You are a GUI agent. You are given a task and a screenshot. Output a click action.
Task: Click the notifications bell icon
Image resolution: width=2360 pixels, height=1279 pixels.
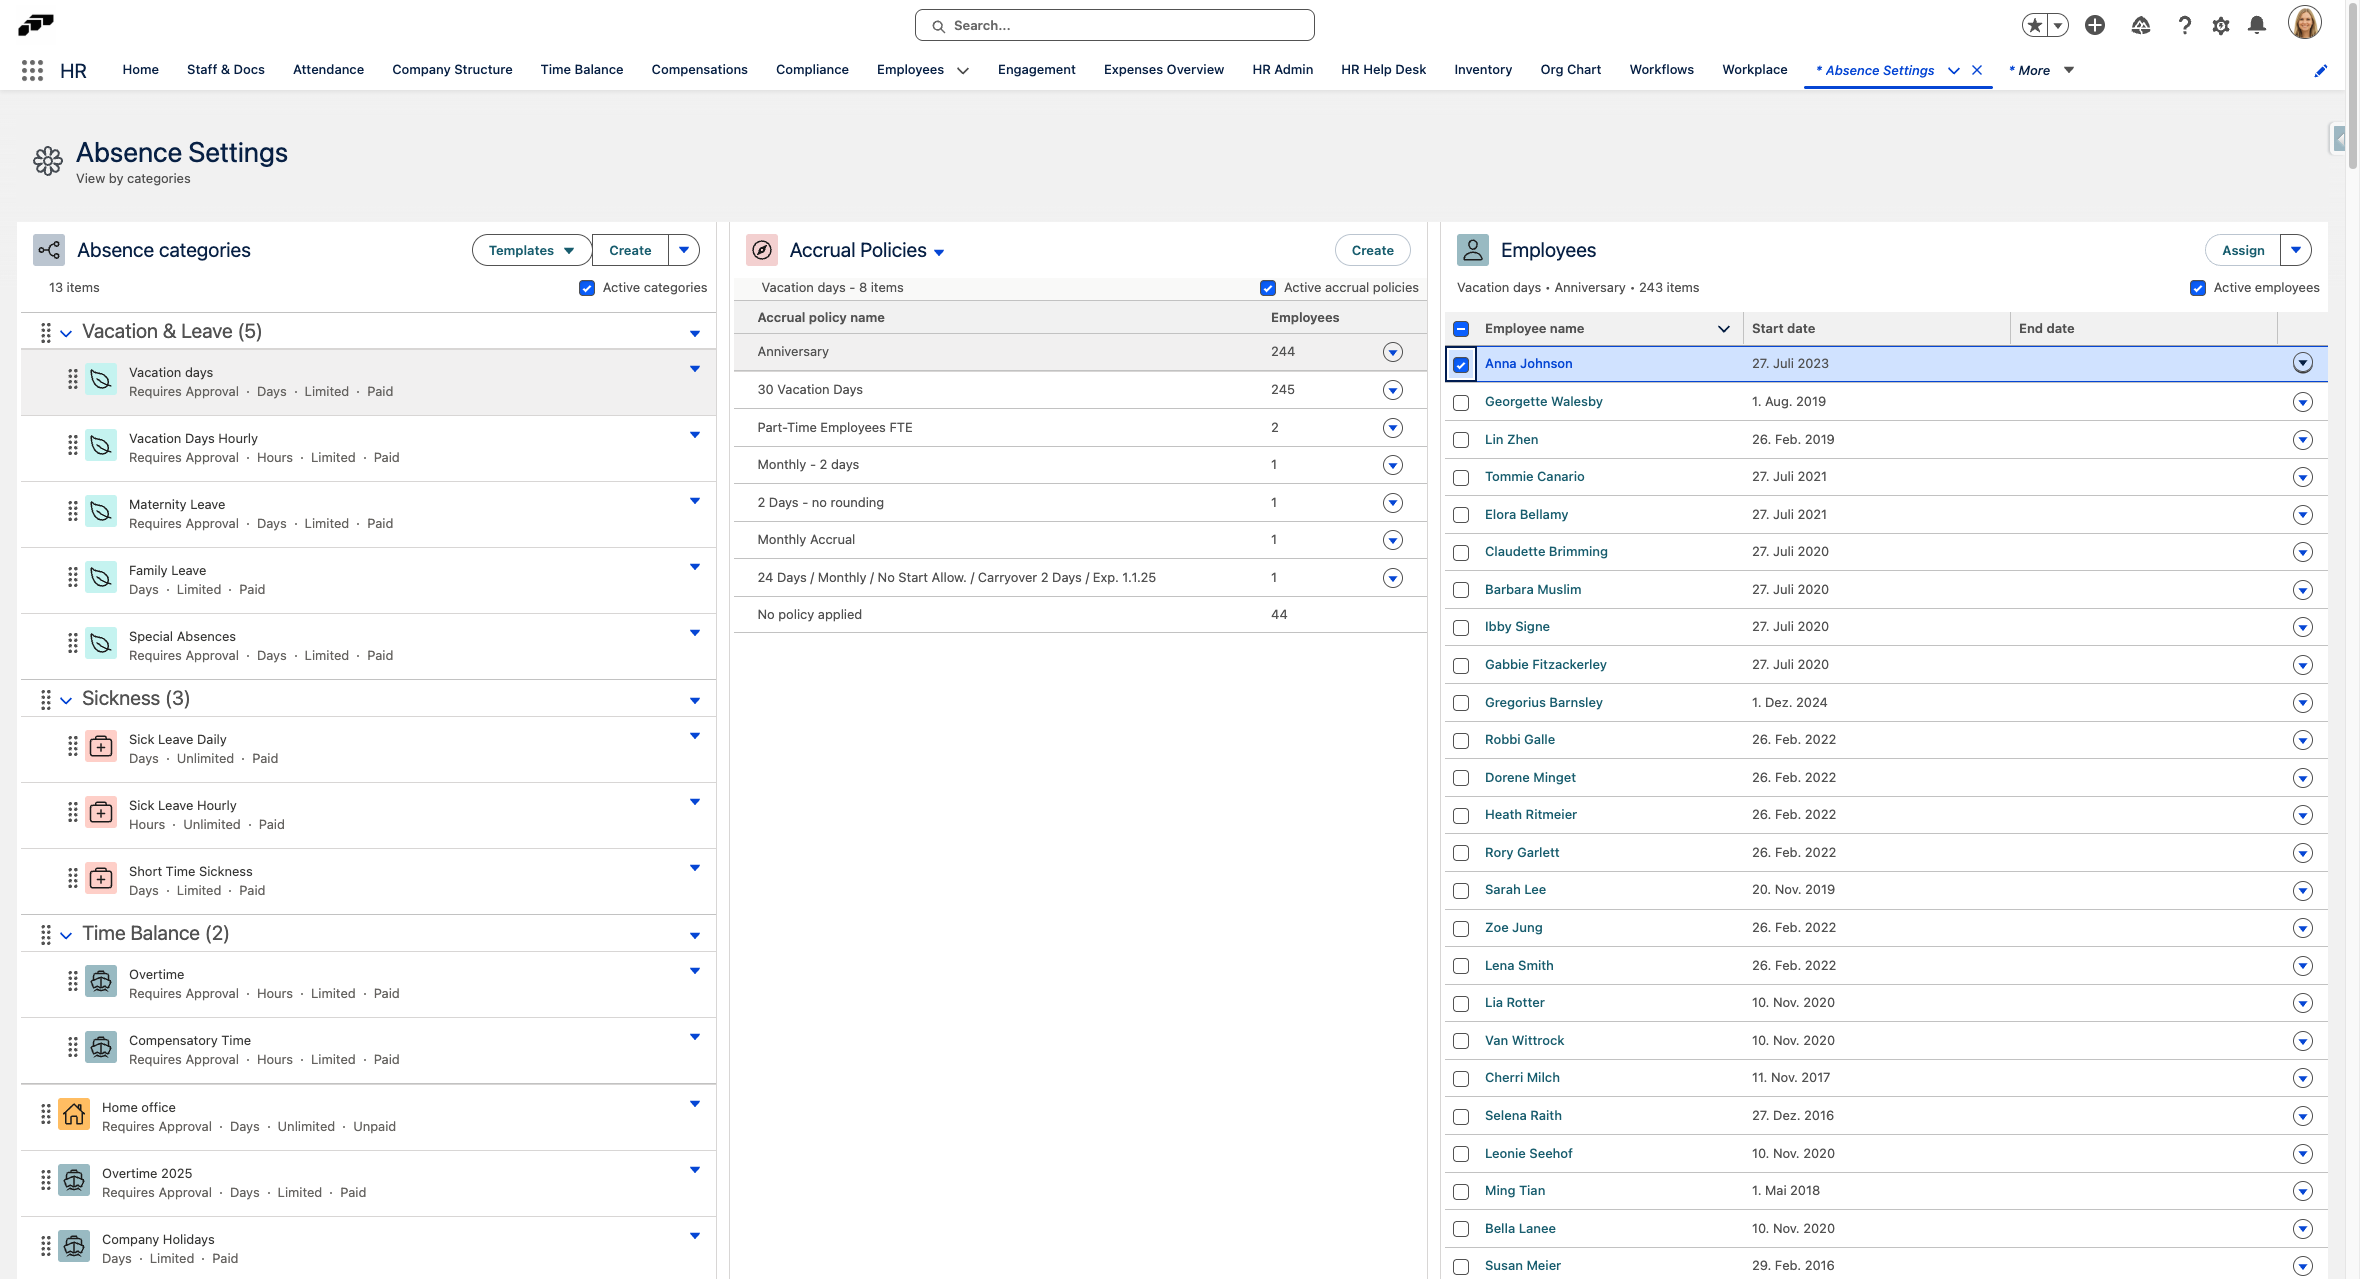point(2257,25)
